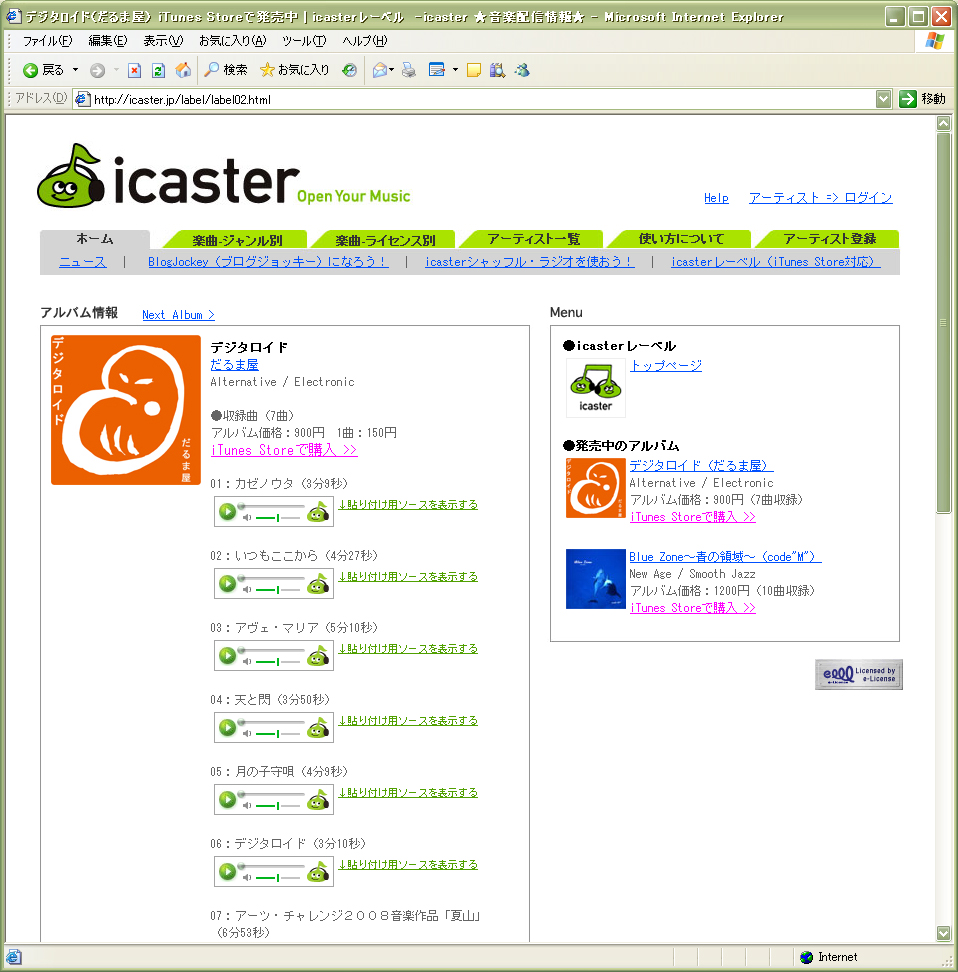
Task: Click the Research toolbar icon
Action: (497, 71)
